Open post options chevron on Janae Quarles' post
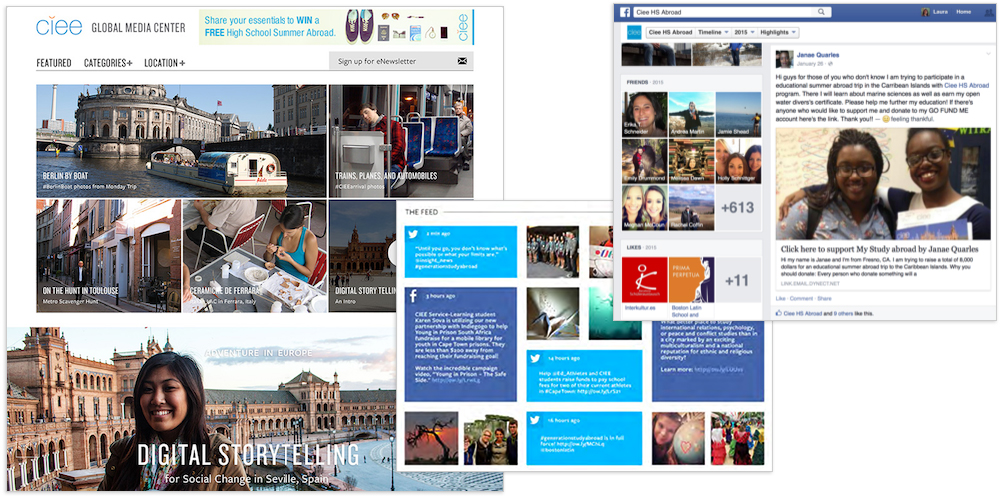The image size is (1000, 500). (x=988, y=54)
